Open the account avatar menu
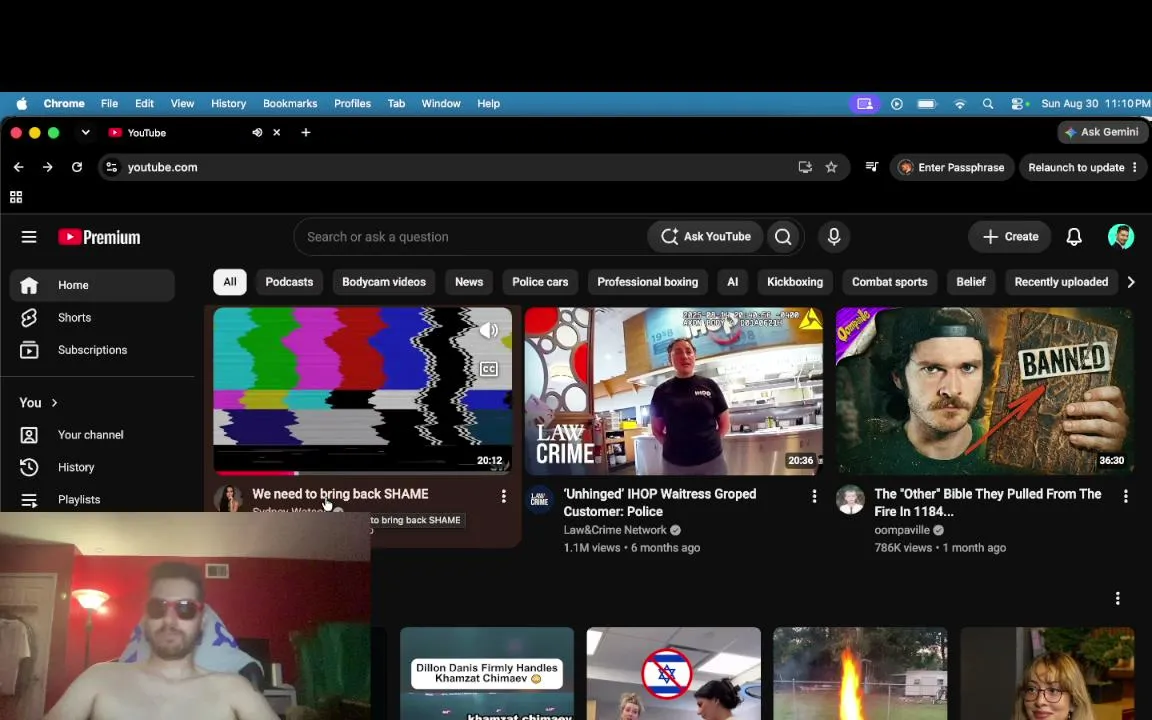Image resolution: width=1152 pixels, height=720 pixels. point(1120,237)
